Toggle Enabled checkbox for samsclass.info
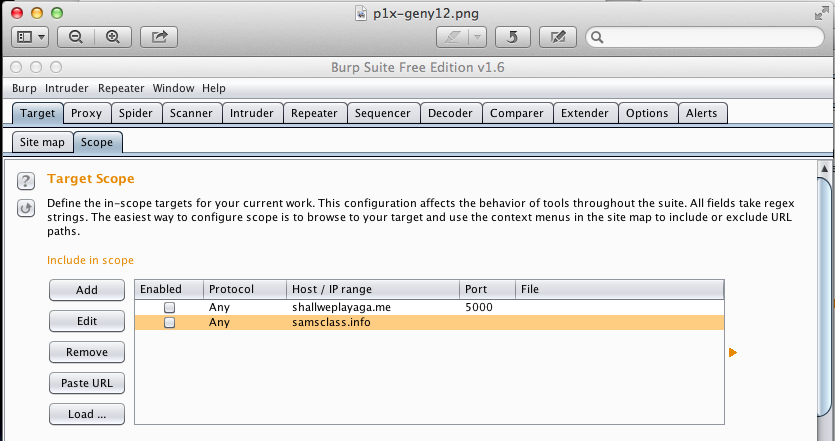Image resolution: width=835 pixels, height=441 pixels. (170, 323)
